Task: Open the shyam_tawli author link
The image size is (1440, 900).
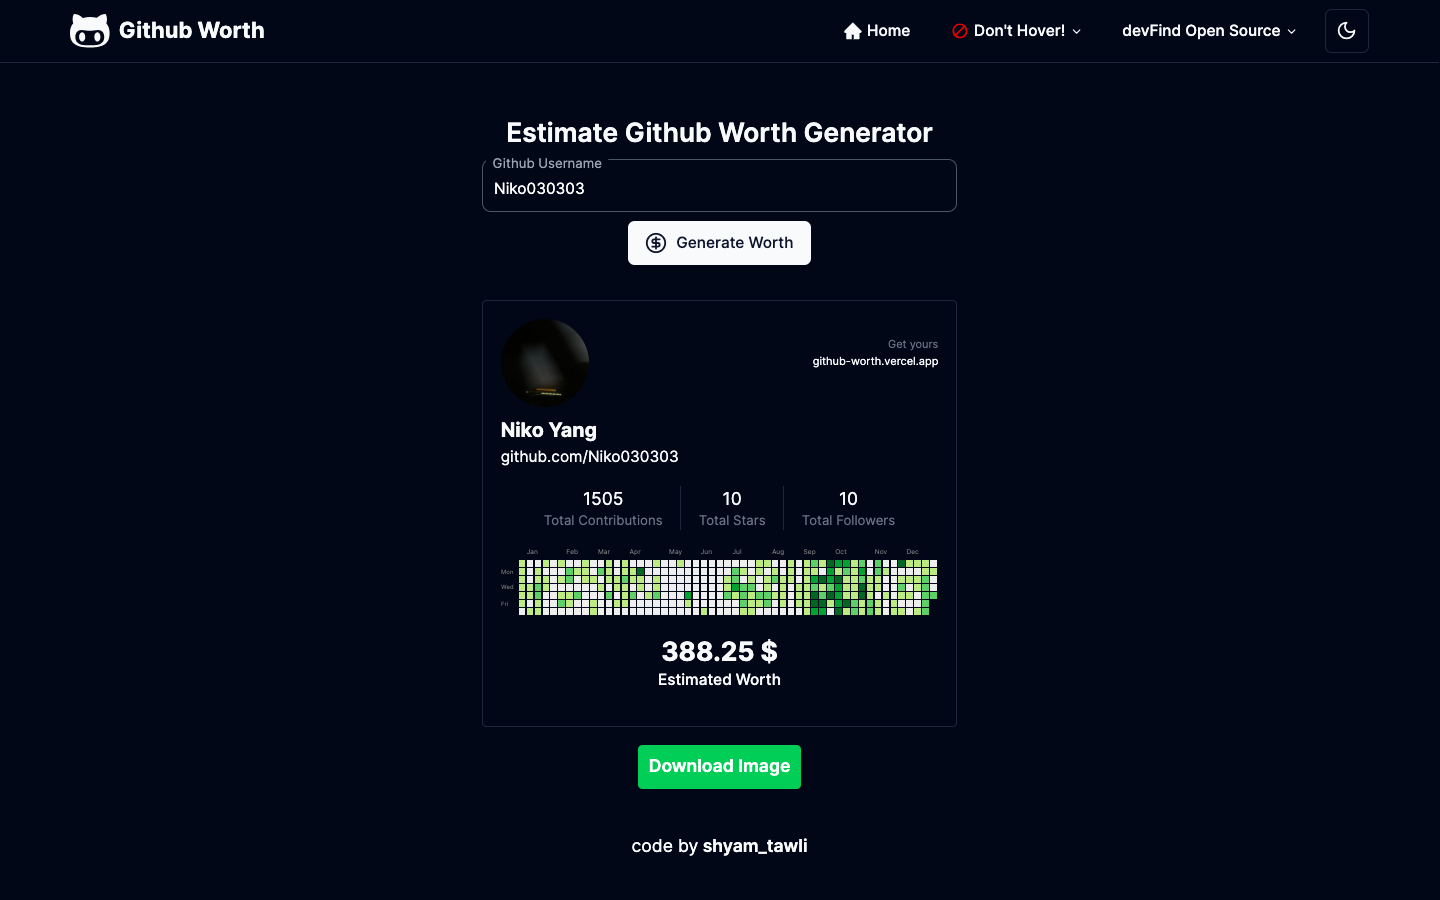Action: tap(755, 846)
